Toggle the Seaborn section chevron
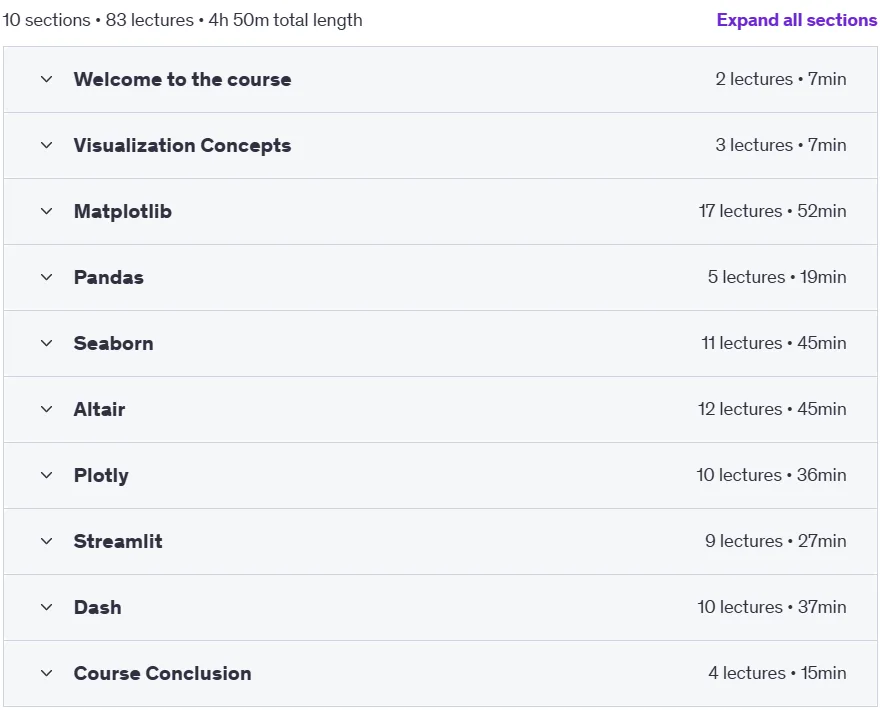This screenshot has width=880, height=710. [x=47, y=343]
